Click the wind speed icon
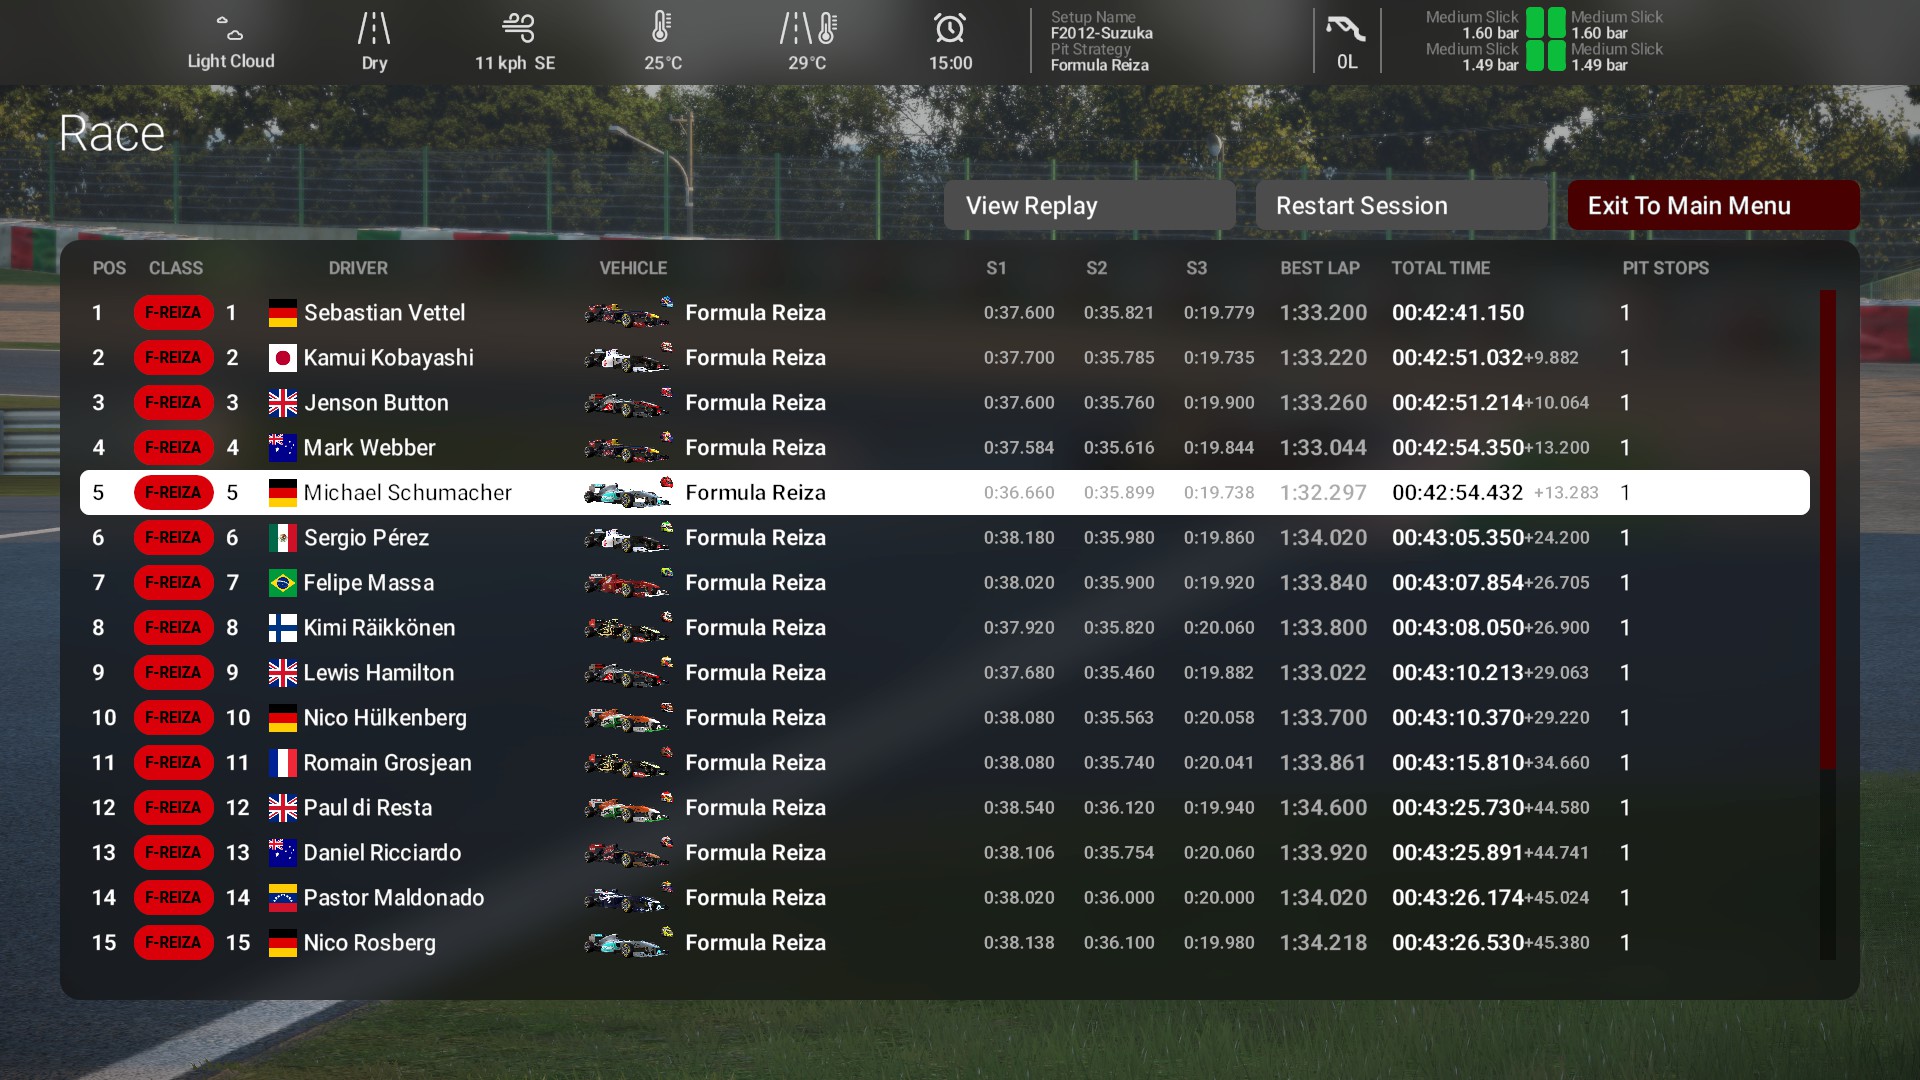 point(518,27)
